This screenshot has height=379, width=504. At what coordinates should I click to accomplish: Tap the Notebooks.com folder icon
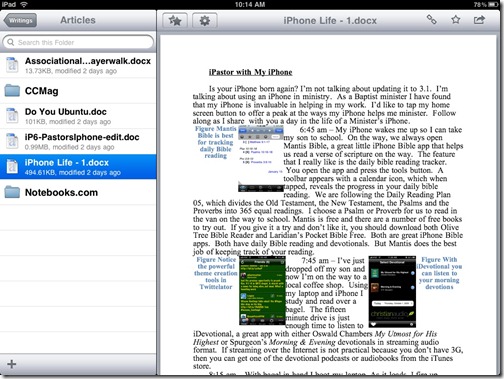click(x=12, y=192)
